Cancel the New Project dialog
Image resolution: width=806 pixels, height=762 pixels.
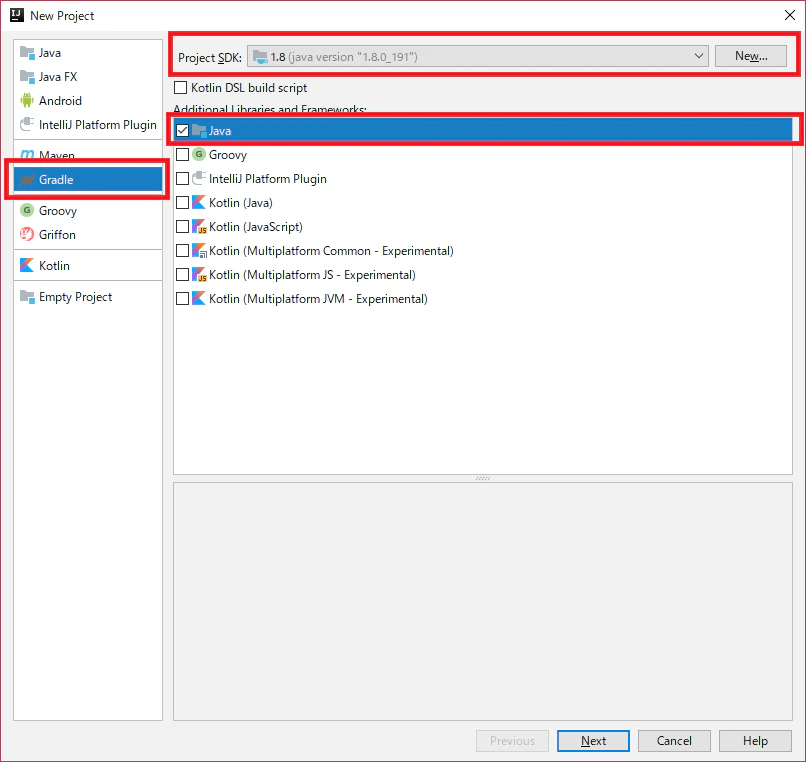pyautogui.click(x=674, y=741)
